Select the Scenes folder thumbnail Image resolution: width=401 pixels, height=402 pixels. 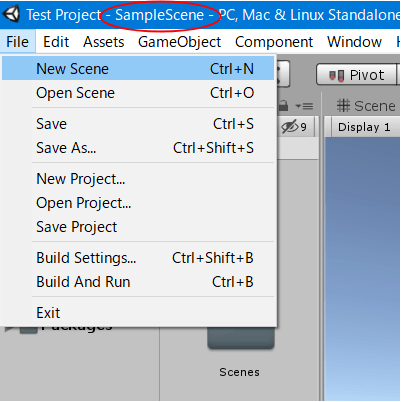[x=241, y=338]
